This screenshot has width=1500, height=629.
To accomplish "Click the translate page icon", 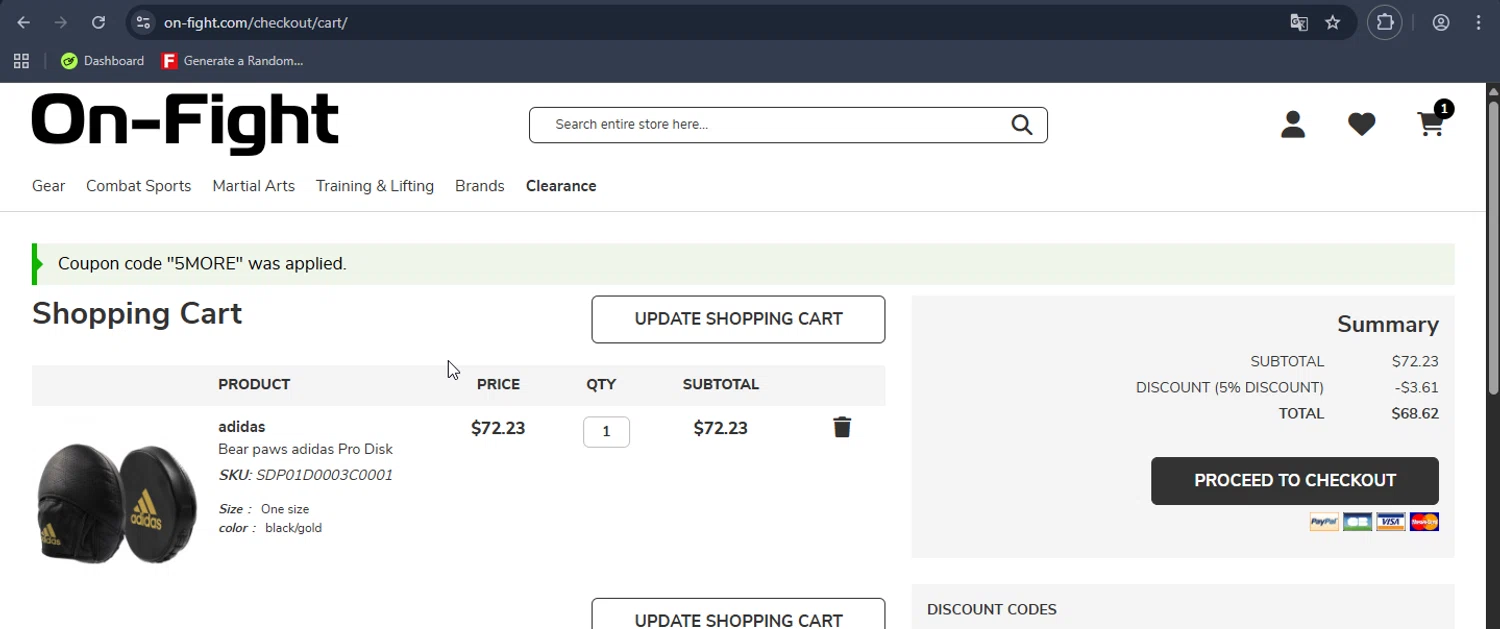I will 1299,22.
